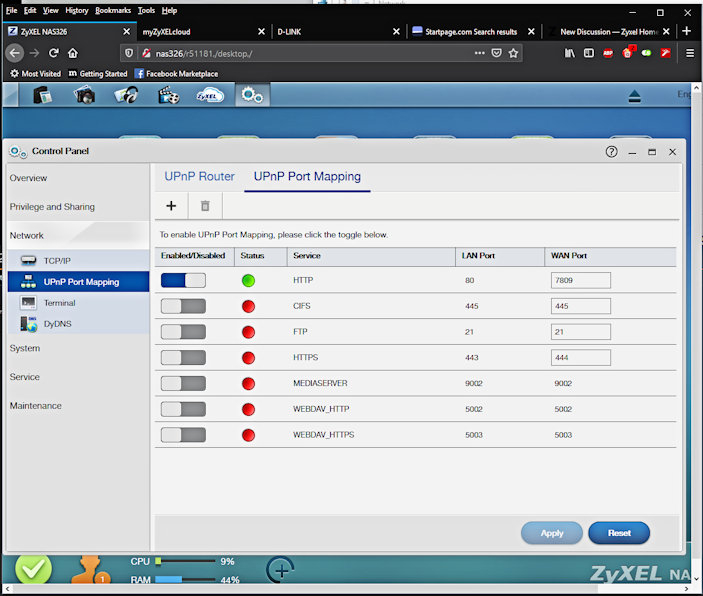Toggle the HTTP port mapping switch

coord(183,280)
